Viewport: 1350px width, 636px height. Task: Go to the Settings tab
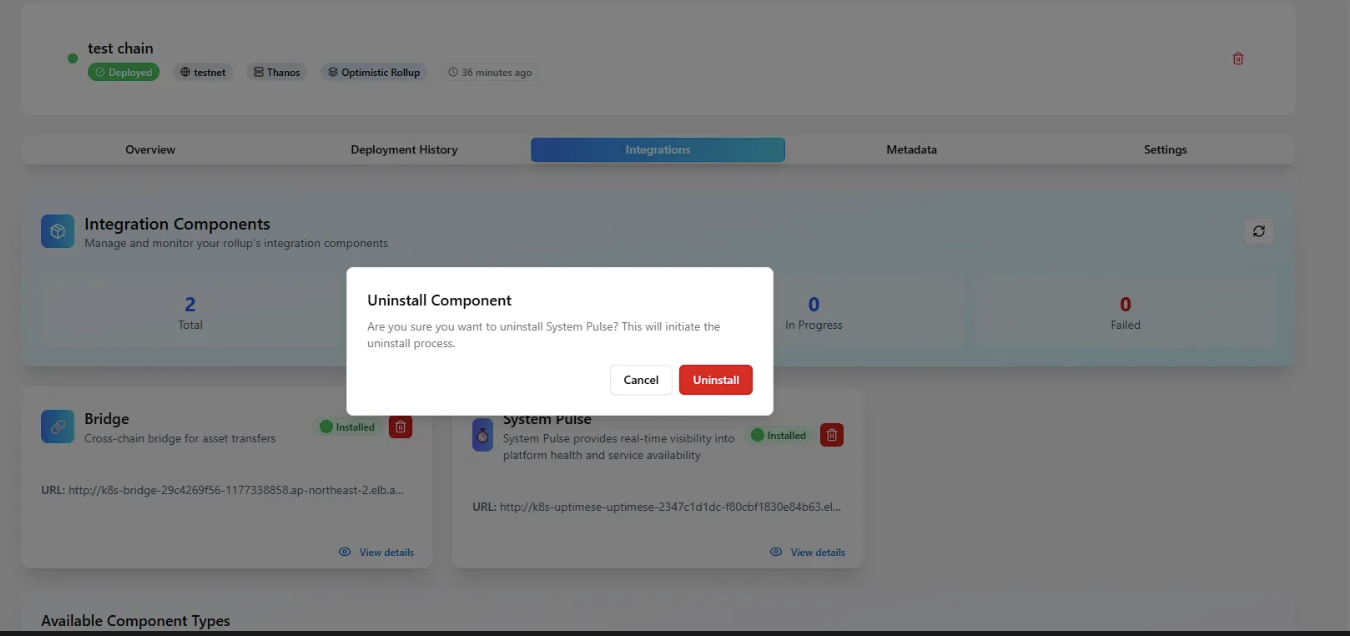point(1165,150)
